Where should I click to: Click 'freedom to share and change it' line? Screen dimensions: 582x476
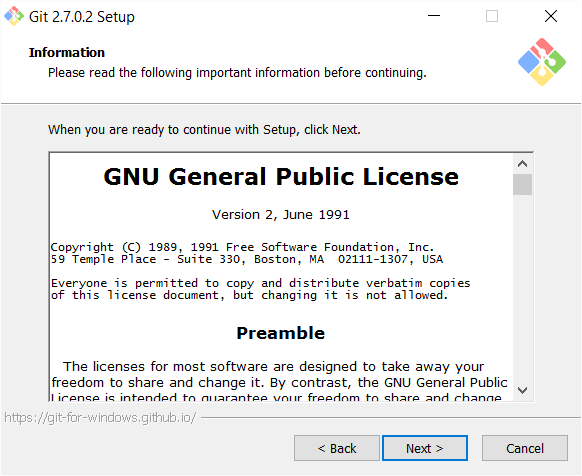pos(279,383)
